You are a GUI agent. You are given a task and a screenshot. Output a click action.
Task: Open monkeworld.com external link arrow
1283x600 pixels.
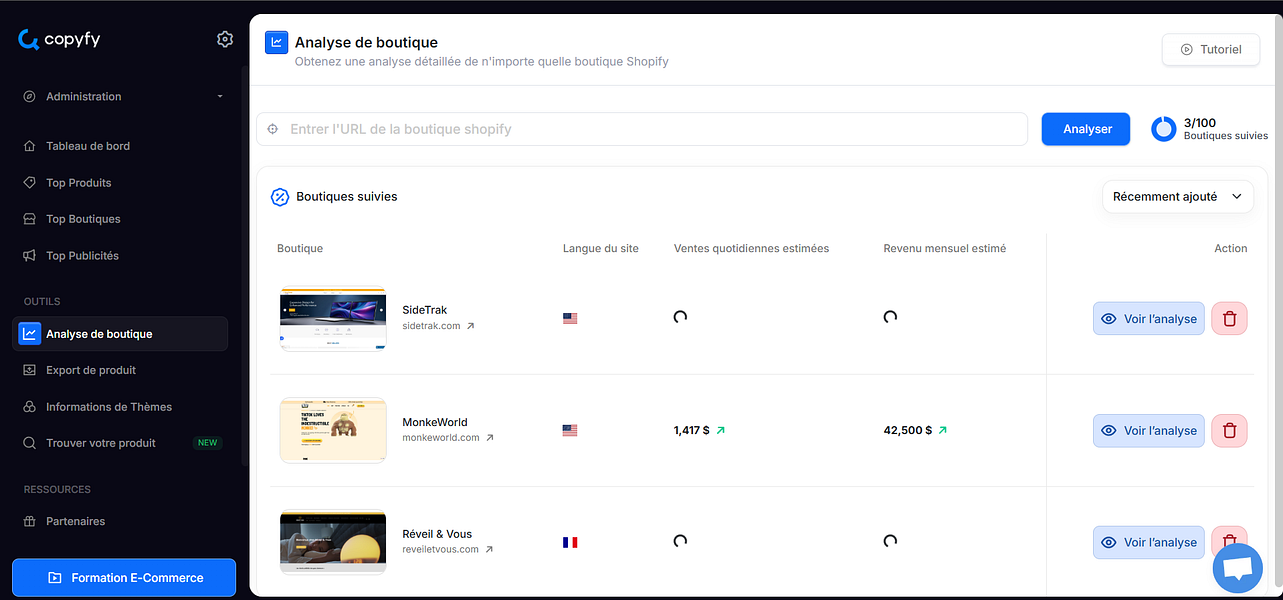point(490,438)
